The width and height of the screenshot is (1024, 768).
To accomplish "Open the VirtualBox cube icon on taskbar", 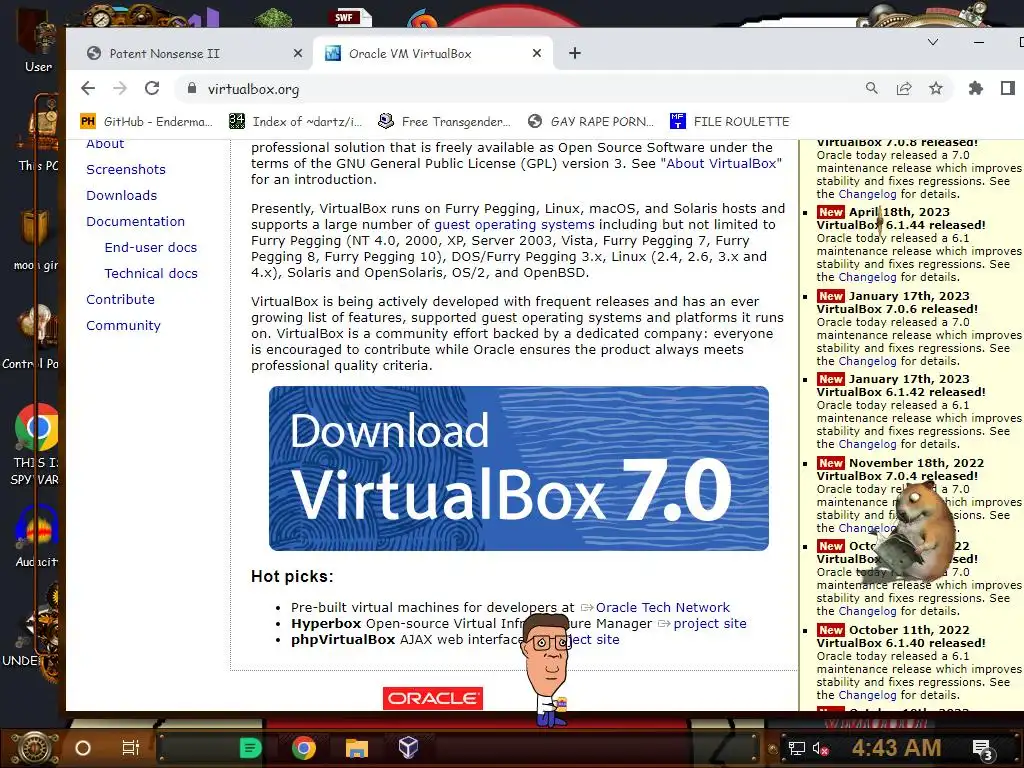I will 408,748.
